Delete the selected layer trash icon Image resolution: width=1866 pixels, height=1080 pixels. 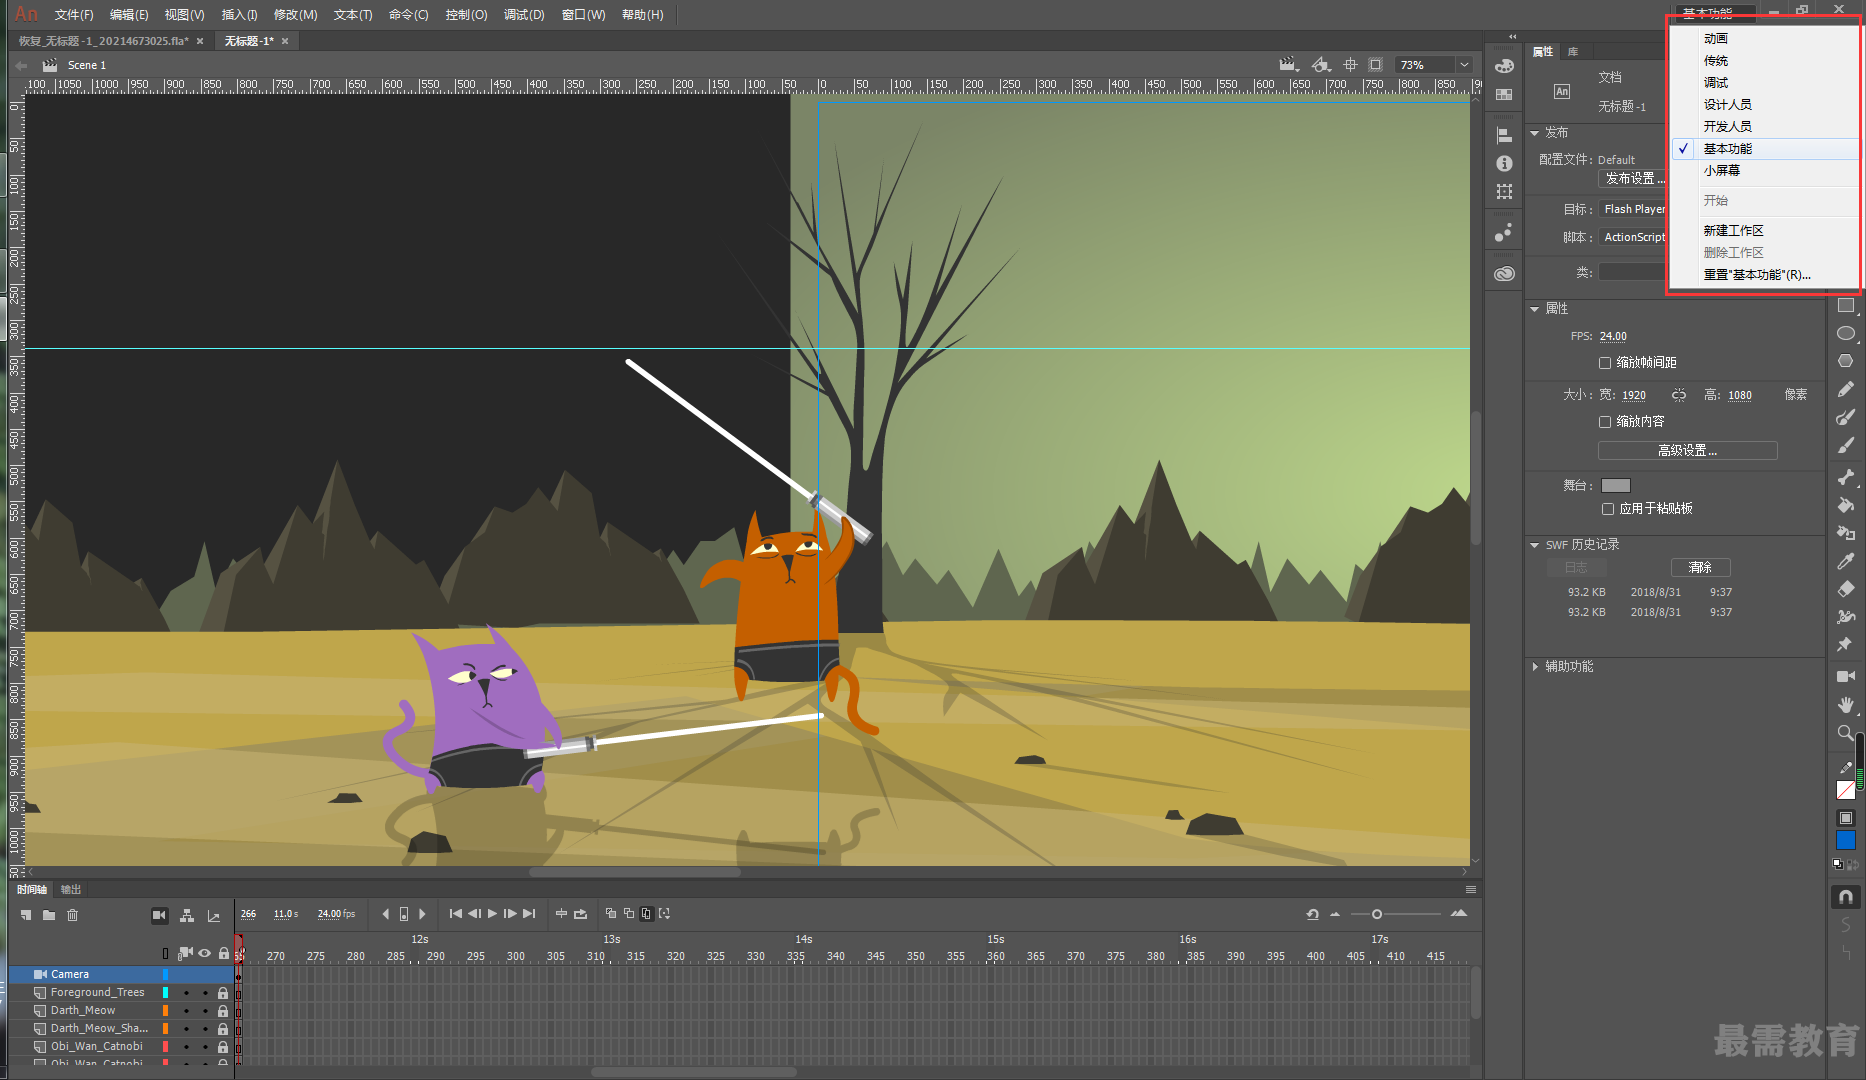click(x=72, y=915)
